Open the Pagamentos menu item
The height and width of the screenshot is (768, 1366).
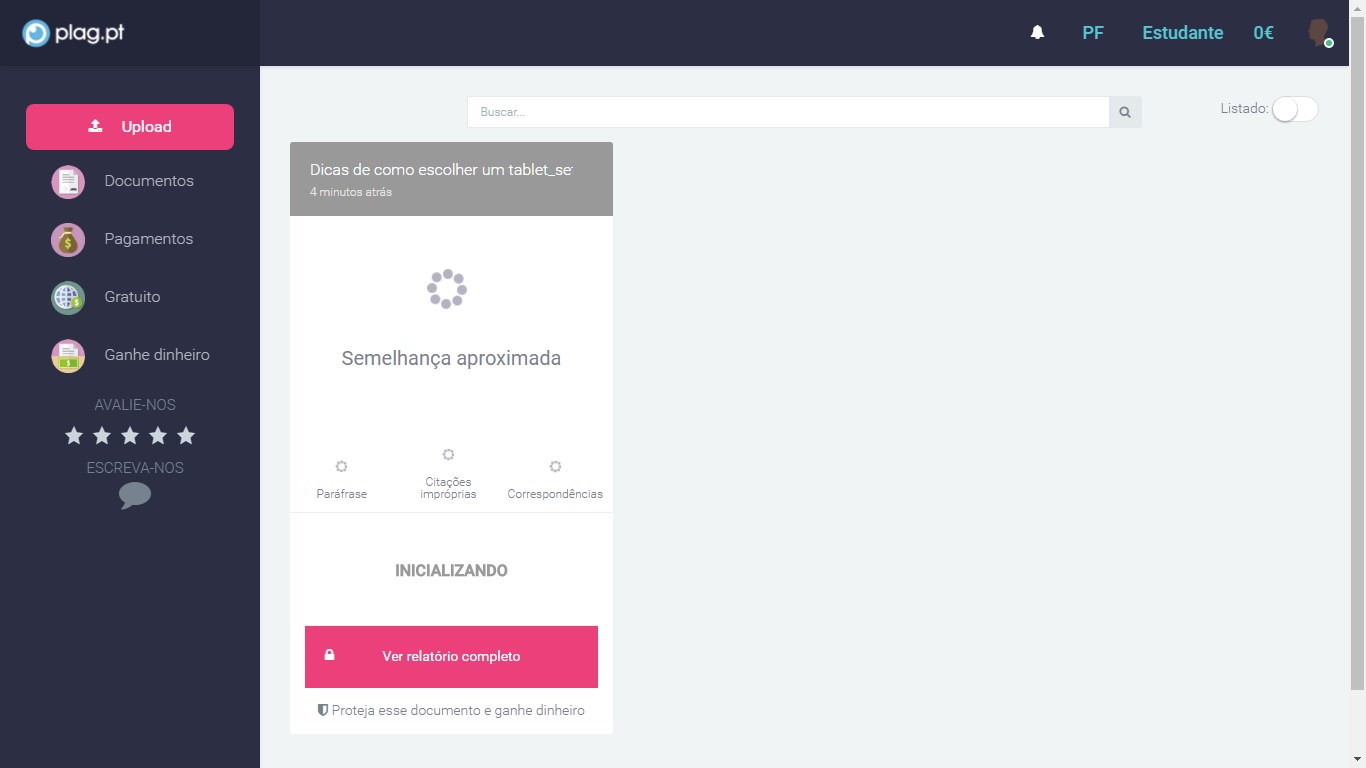149,239
